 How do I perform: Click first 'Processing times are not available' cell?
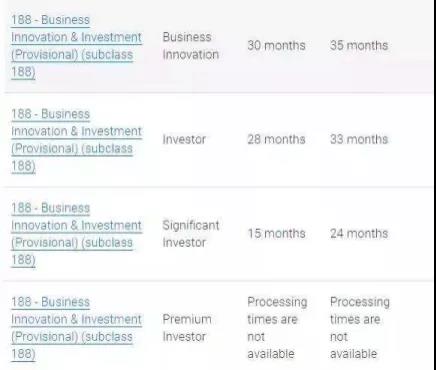tap(277, 328)
